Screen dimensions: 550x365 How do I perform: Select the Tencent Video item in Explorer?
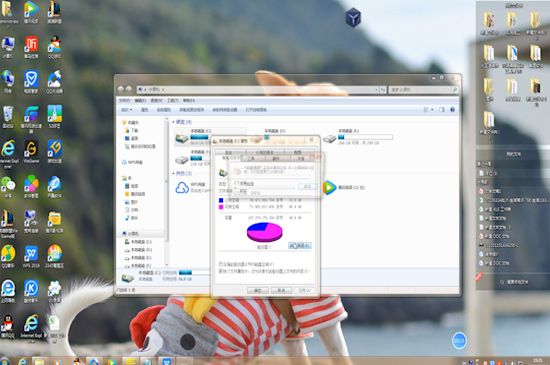tap(344, 188)
